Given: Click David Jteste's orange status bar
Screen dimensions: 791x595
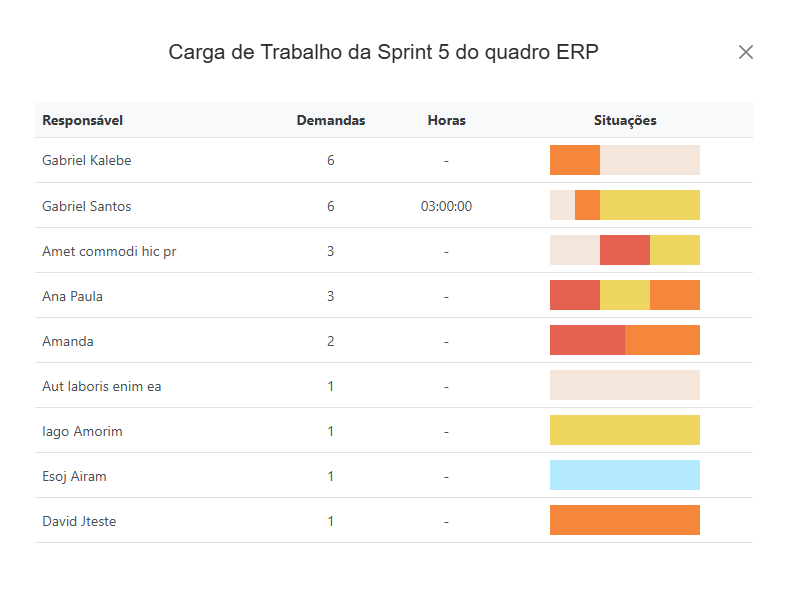Looking at the screenshot, I should pos(625,520).
